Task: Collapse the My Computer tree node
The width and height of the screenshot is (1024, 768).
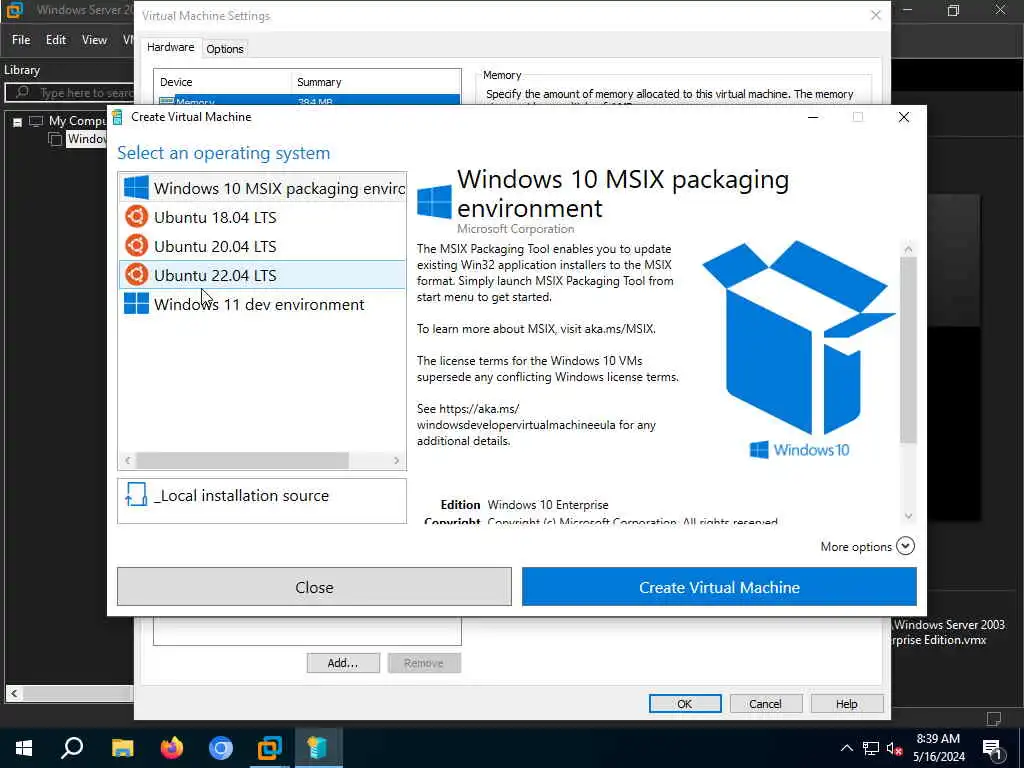Action: (x=18, y=121)
